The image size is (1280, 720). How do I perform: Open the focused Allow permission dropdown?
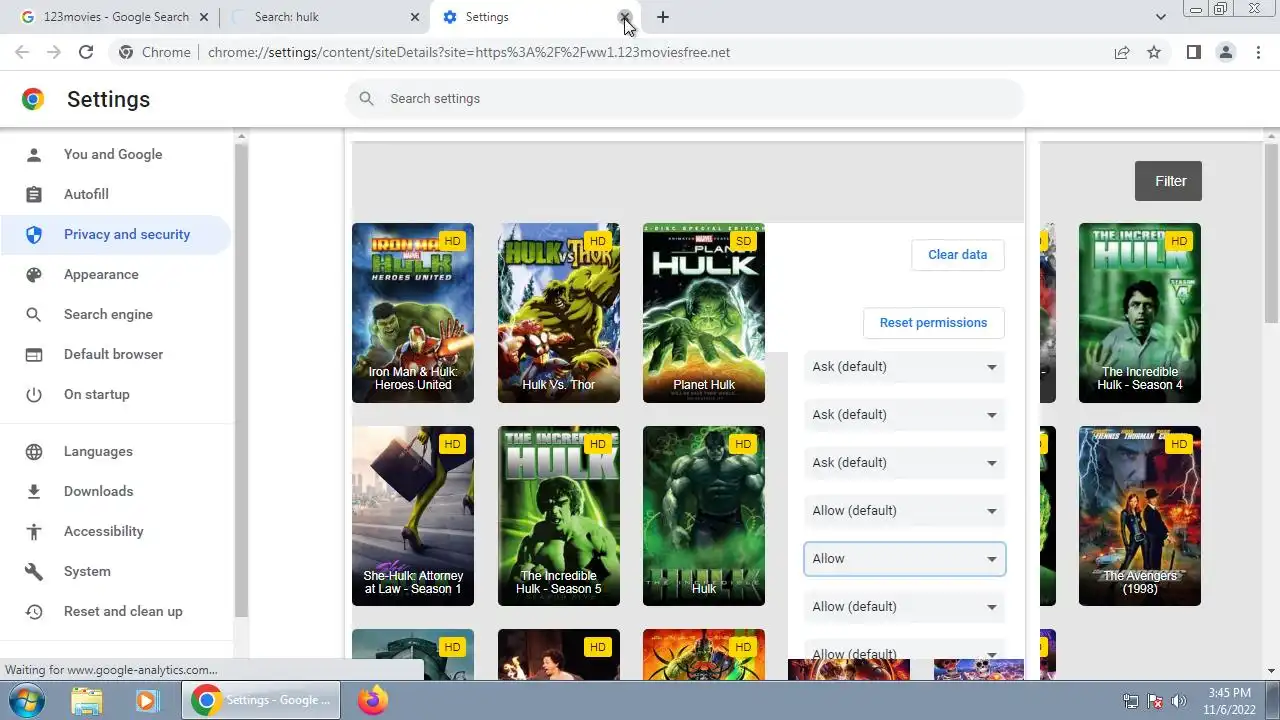pos(904,559)
